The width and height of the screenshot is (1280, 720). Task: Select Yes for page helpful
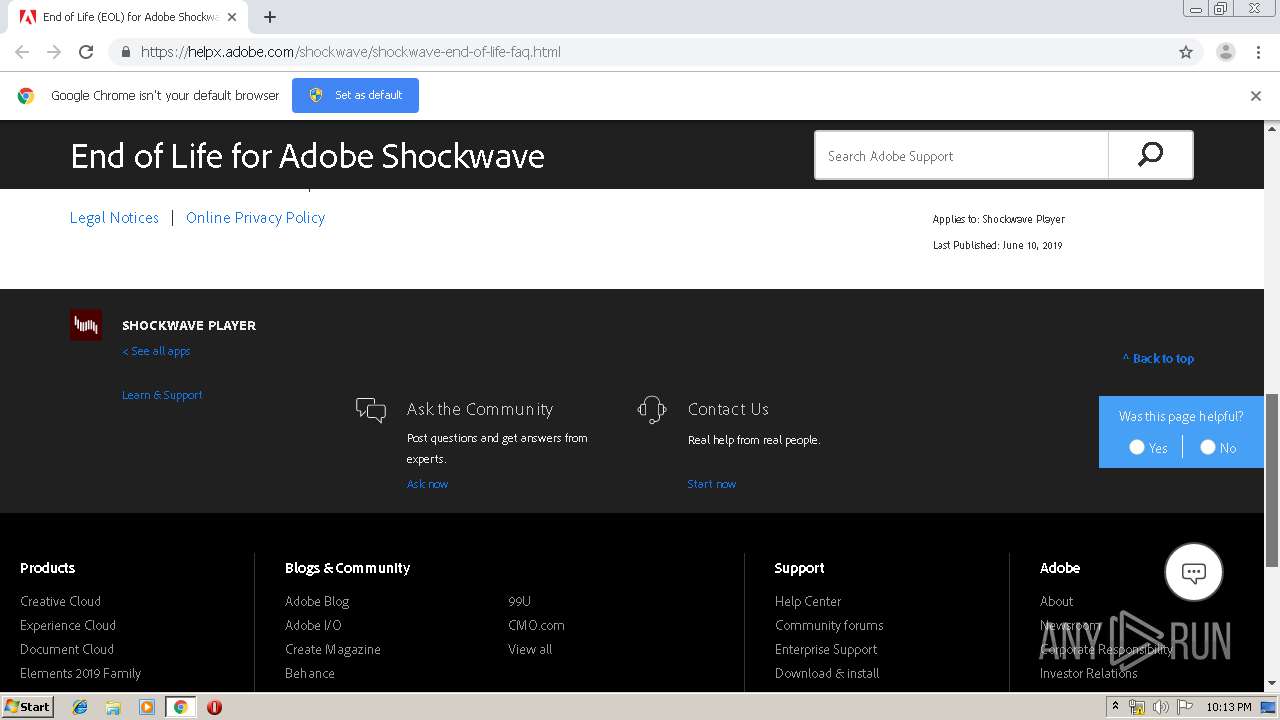click(1137, 447)
